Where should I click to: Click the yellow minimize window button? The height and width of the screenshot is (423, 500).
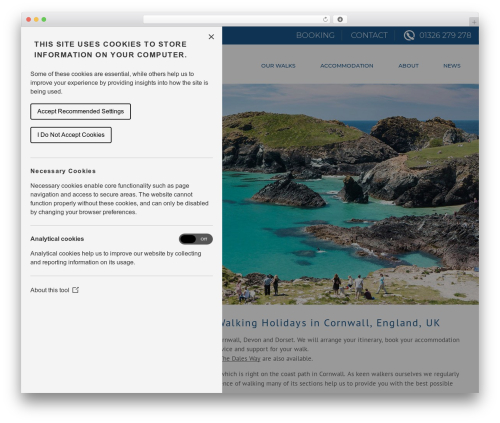click(36, 20)
